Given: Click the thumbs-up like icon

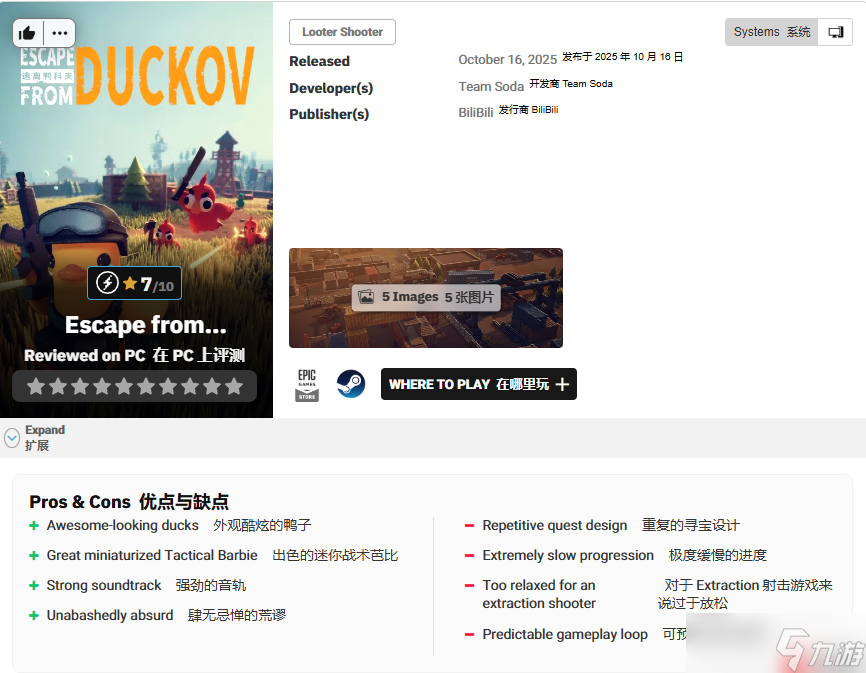Looking at the screenshot, I should [x=28, y=33].
